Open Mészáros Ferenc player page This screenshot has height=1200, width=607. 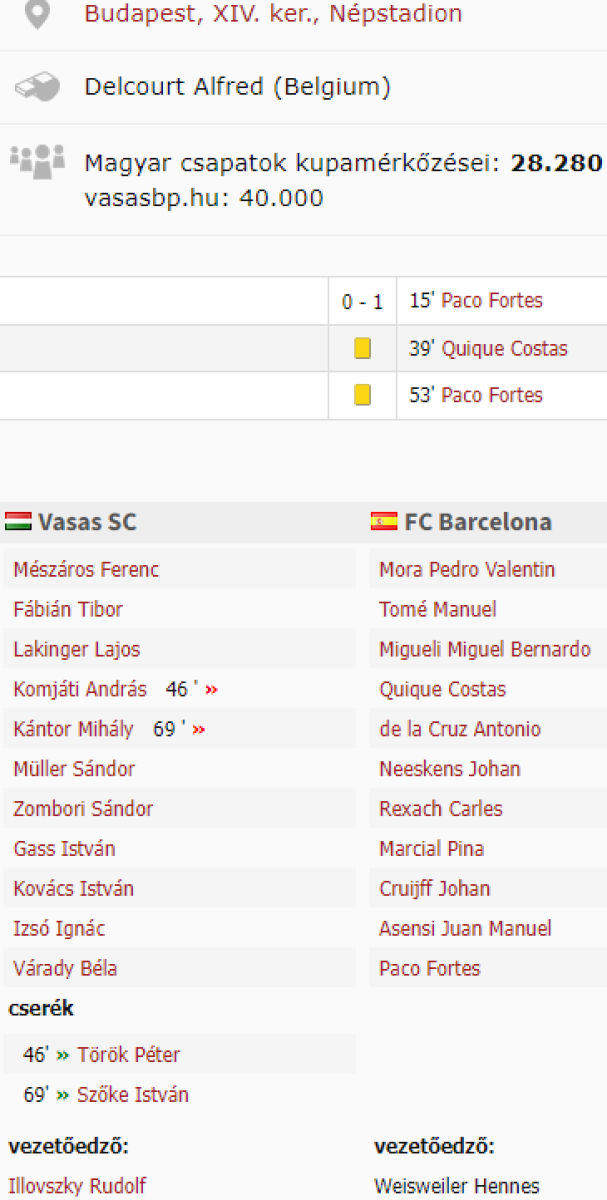pyautogui.click(x=86, y=570)
